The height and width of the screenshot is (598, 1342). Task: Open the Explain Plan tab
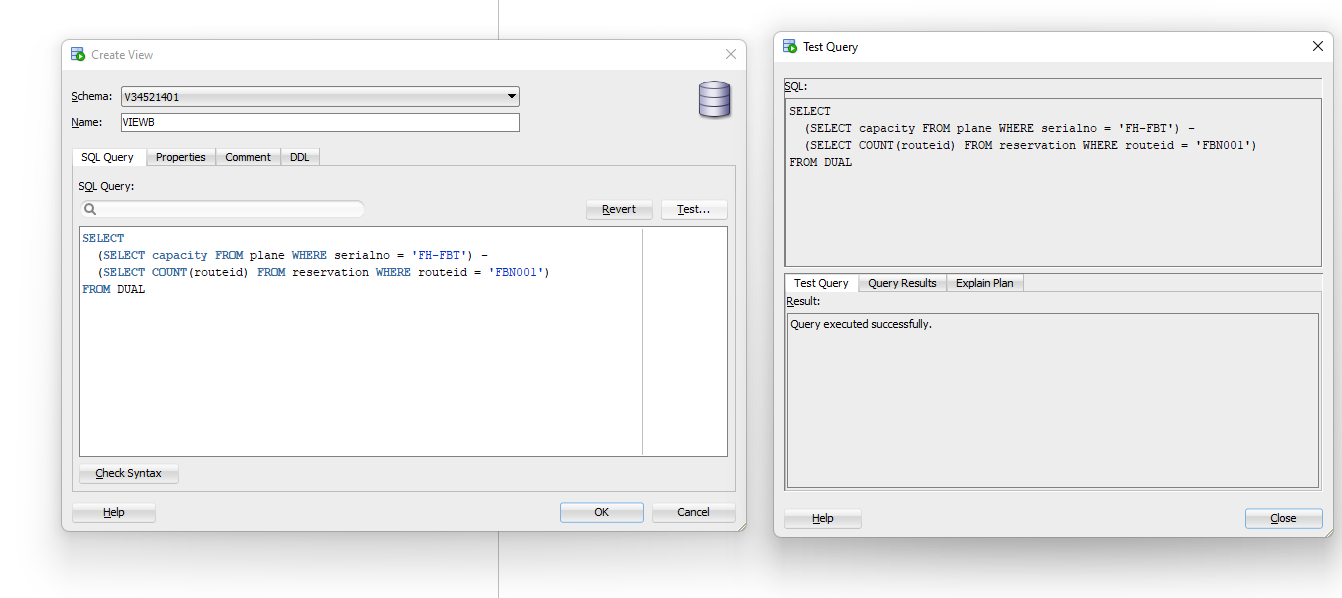point(984,283)
